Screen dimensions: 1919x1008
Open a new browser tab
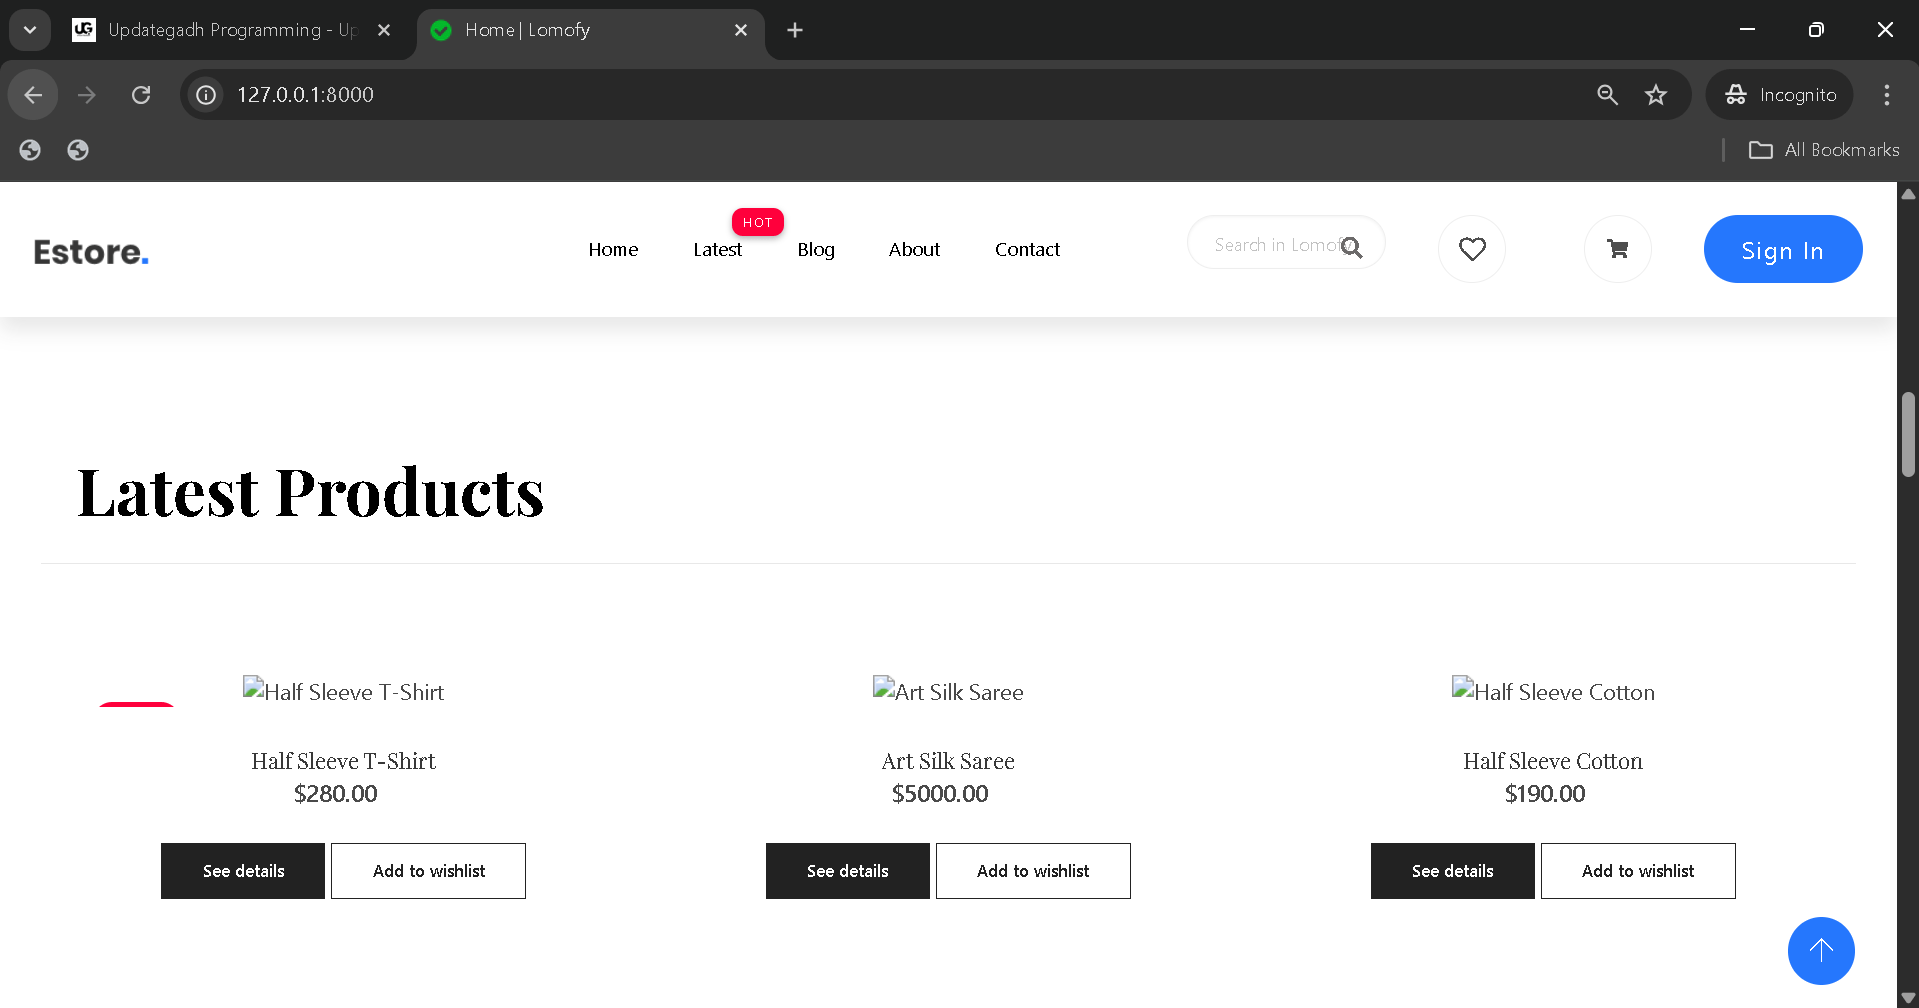click(793, 30)
